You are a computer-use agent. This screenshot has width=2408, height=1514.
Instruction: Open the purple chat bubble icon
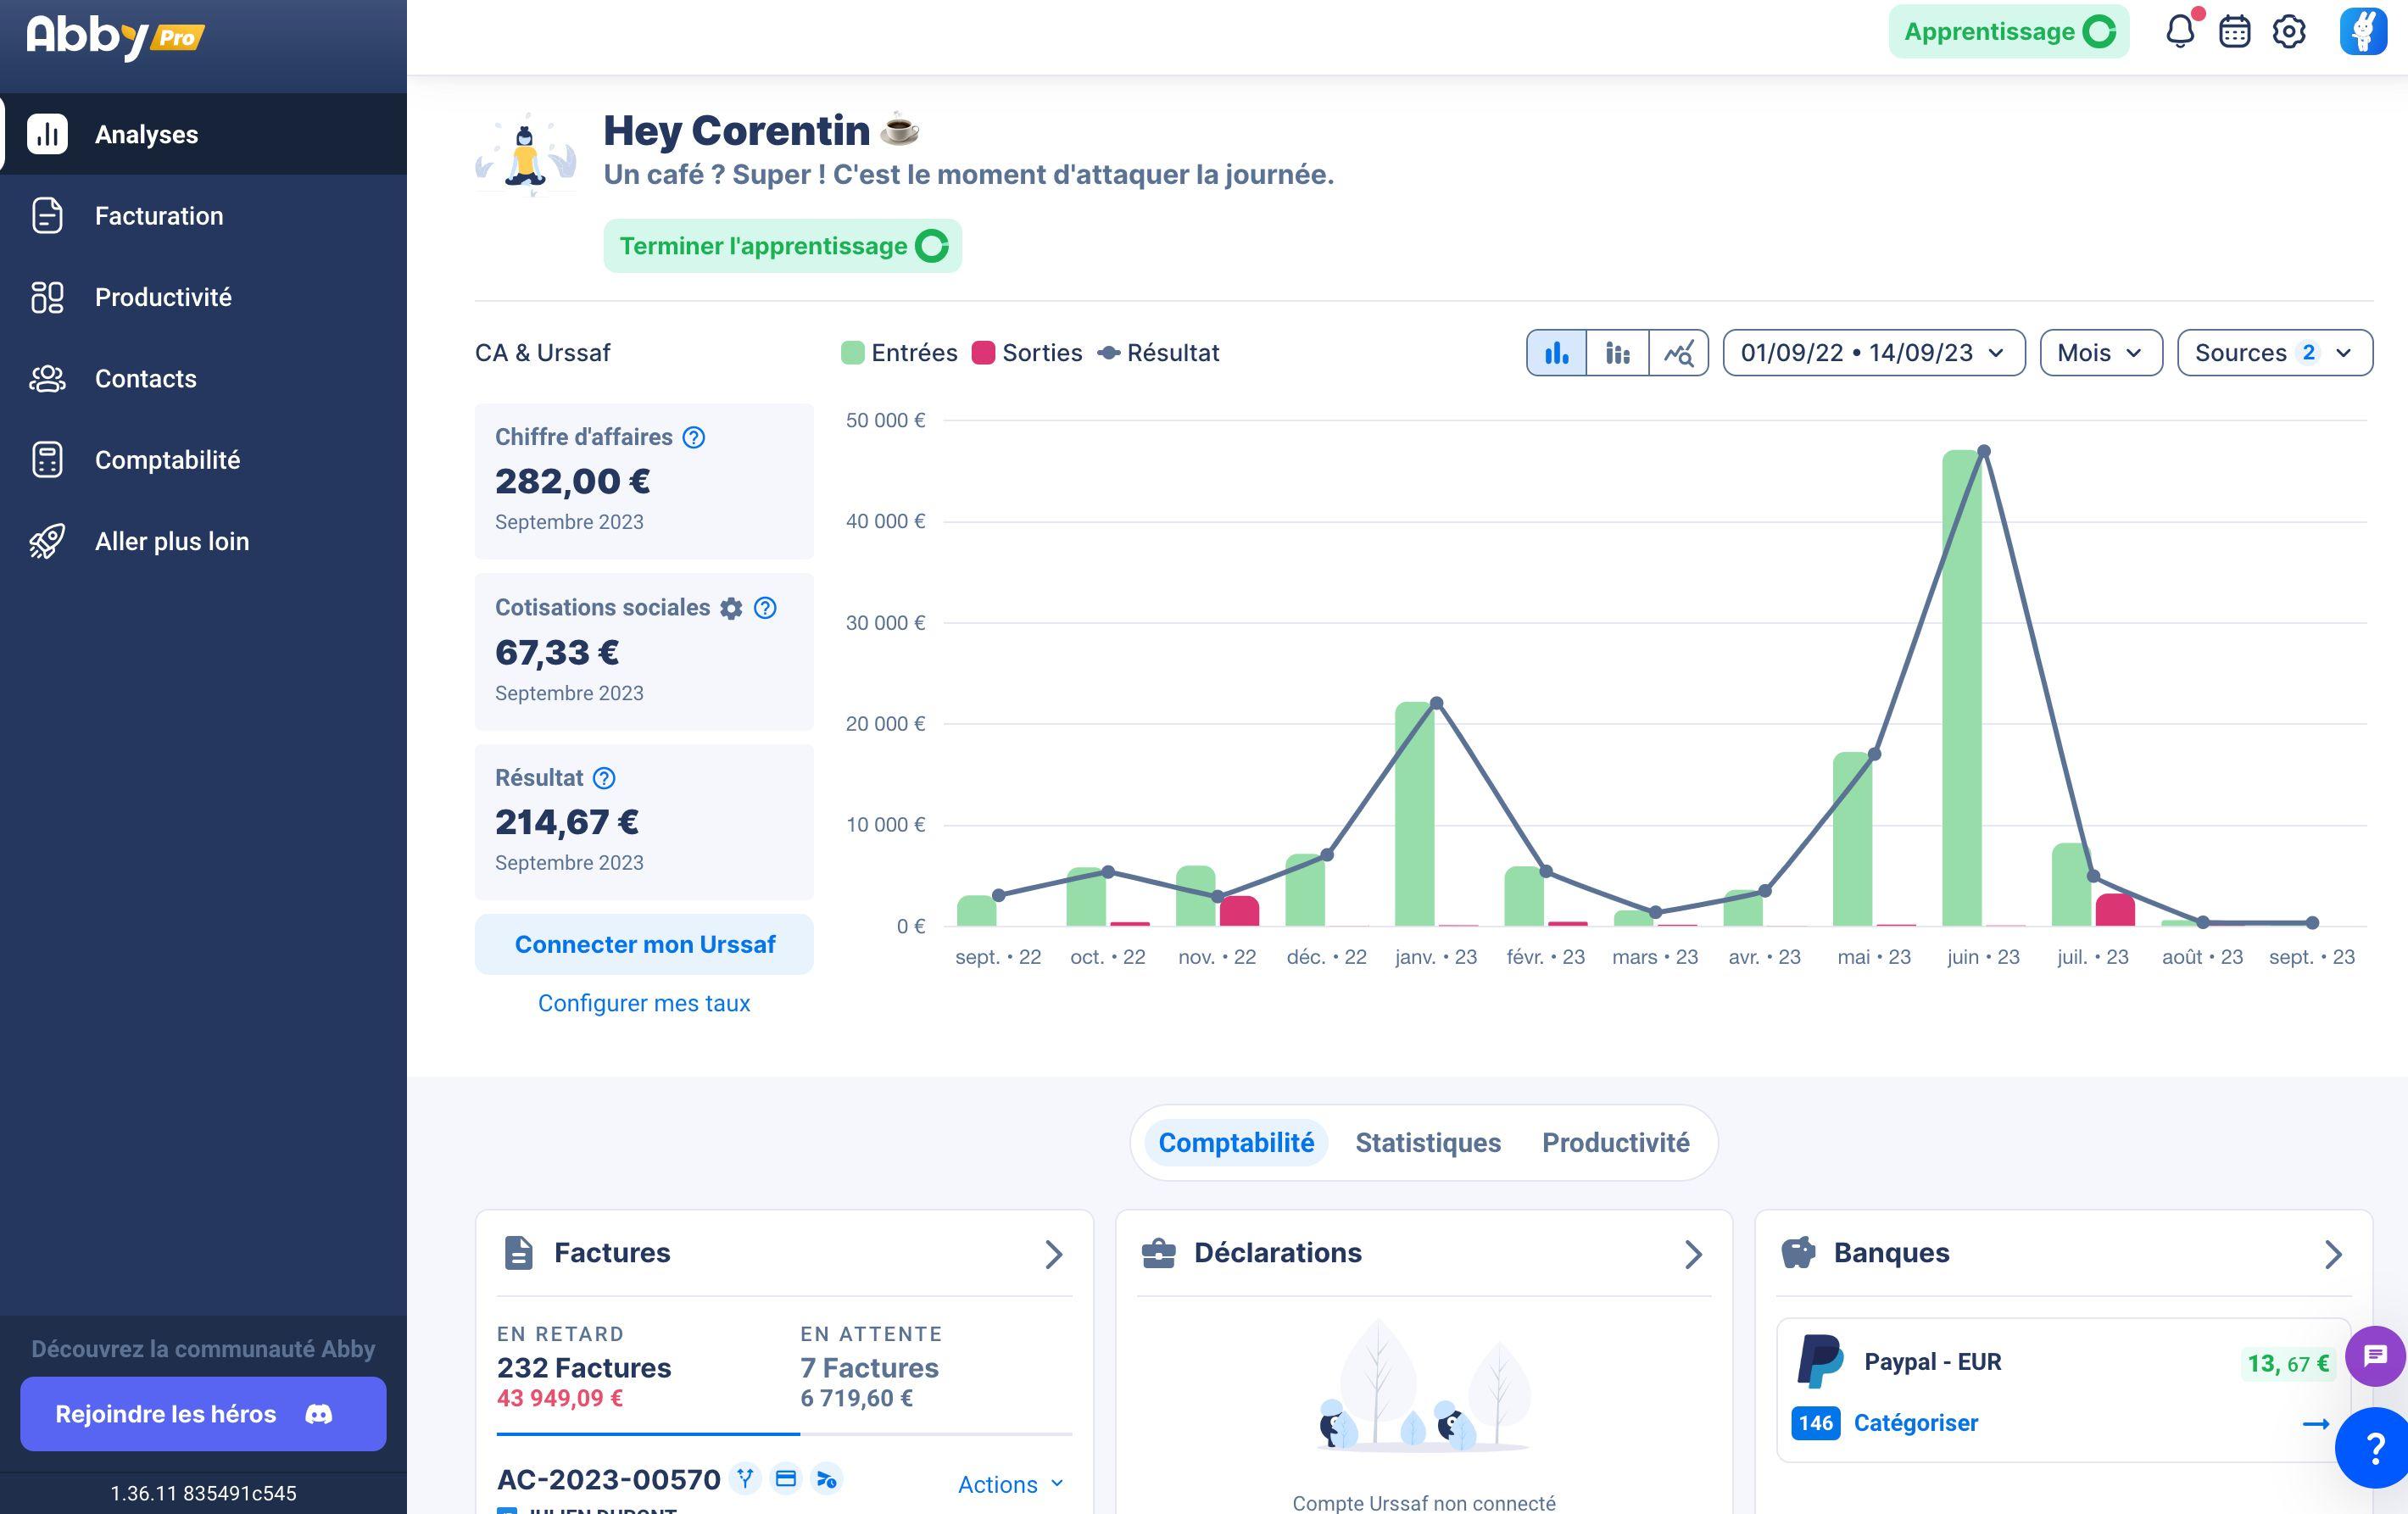pyautogui.click(x=2375, y=1355)
